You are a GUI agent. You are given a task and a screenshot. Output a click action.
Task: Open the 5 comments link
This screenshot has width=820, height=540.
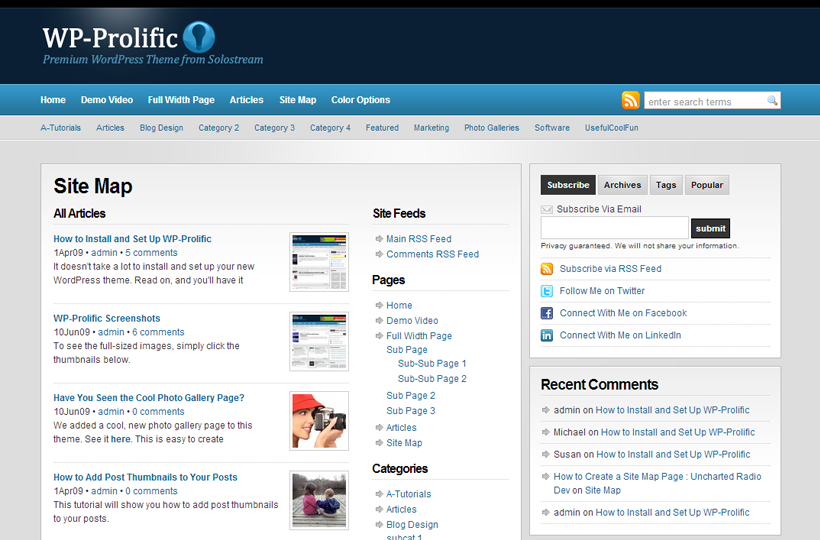151,252
